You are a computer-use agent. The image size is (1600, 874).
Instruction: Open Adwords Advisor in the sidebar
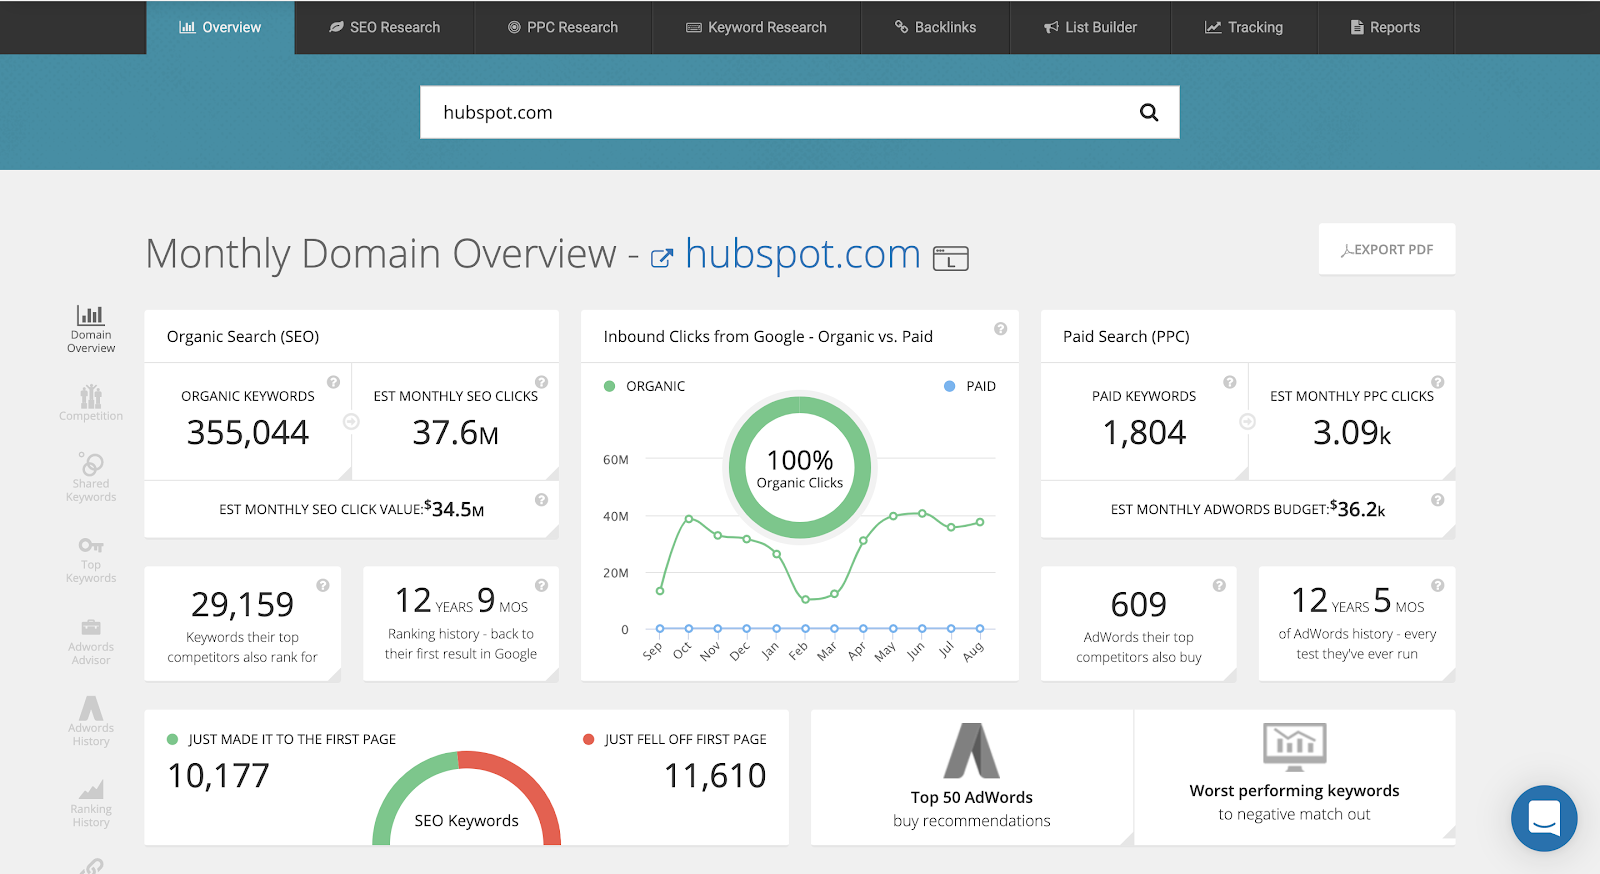91,642
